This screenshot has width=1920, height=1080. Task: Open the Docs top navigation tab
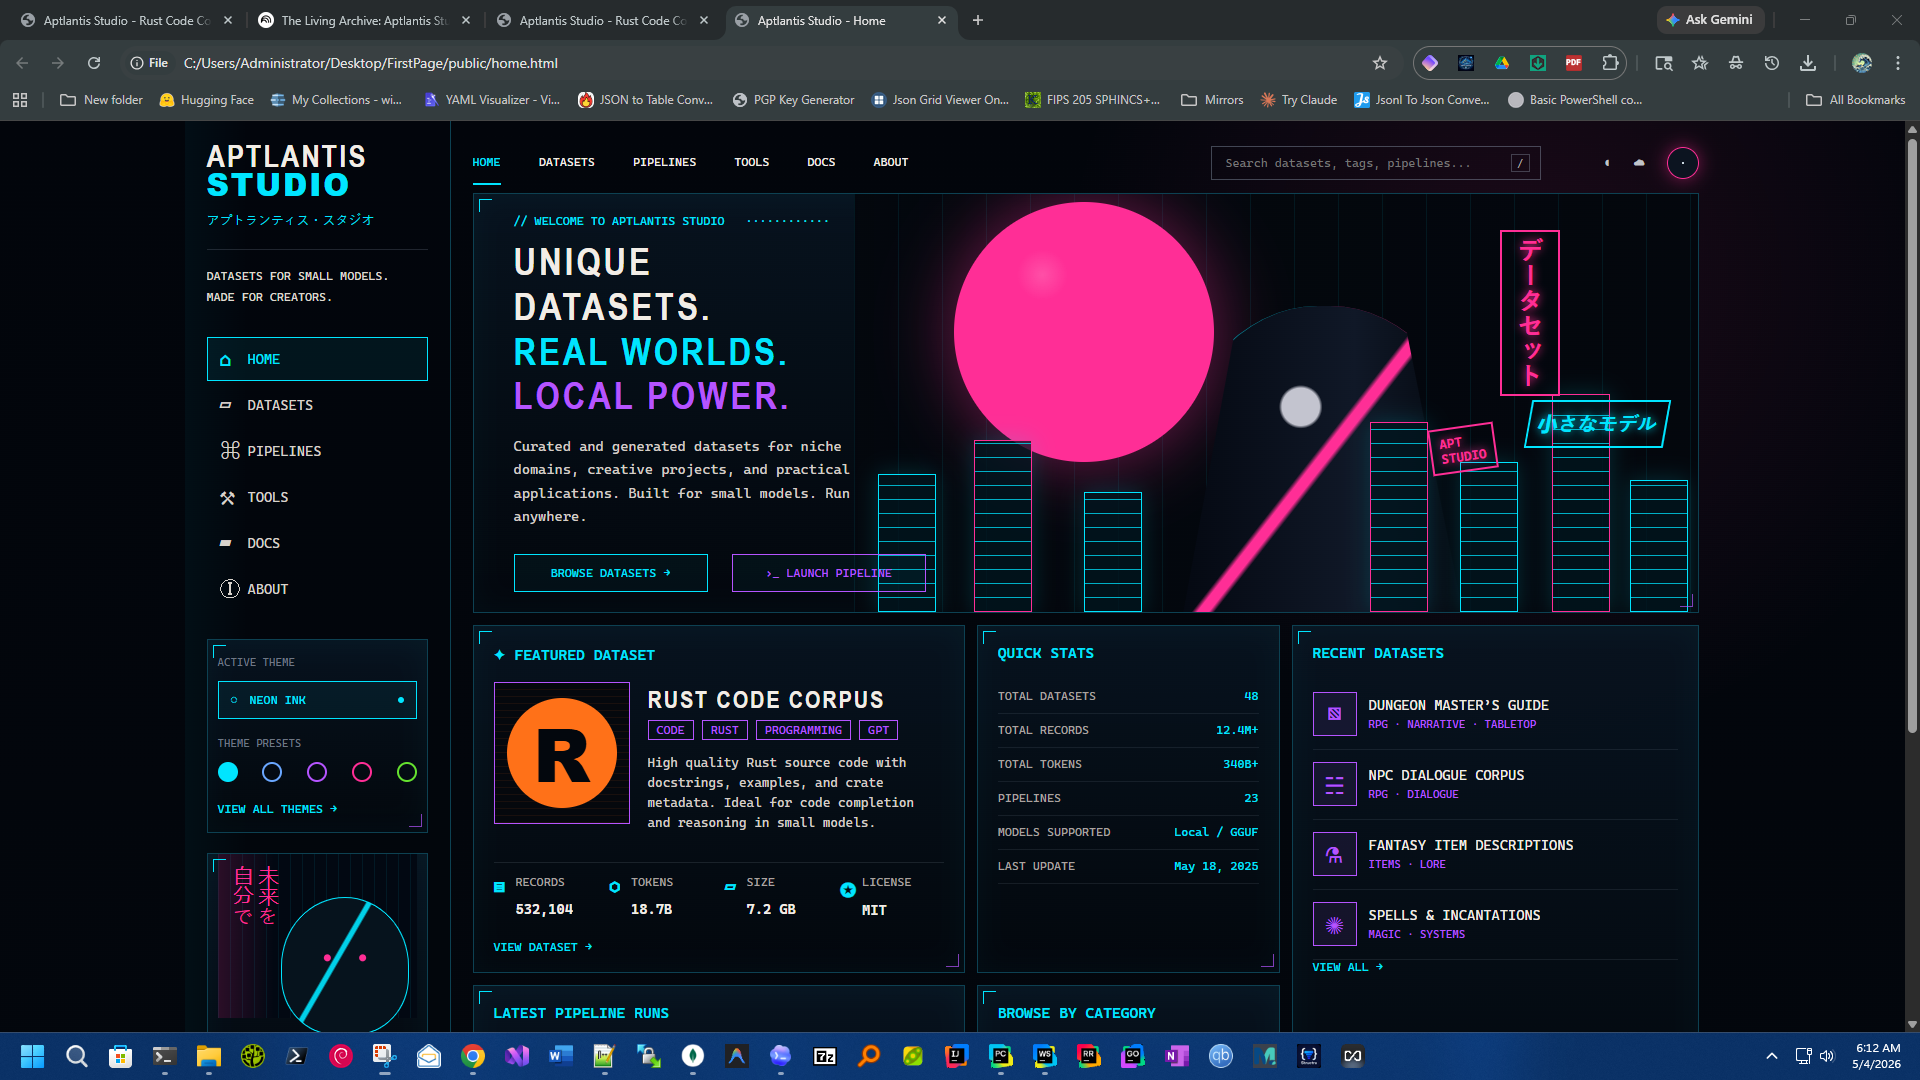[821, 162]
